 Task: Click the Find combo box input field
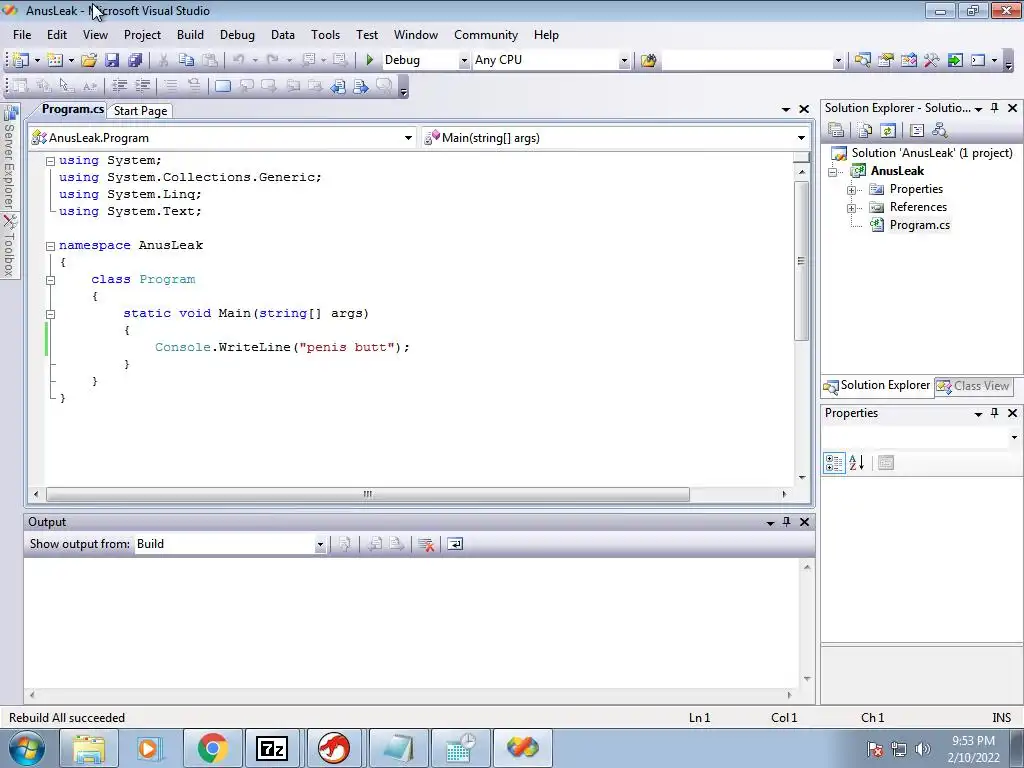pos(747,61)
